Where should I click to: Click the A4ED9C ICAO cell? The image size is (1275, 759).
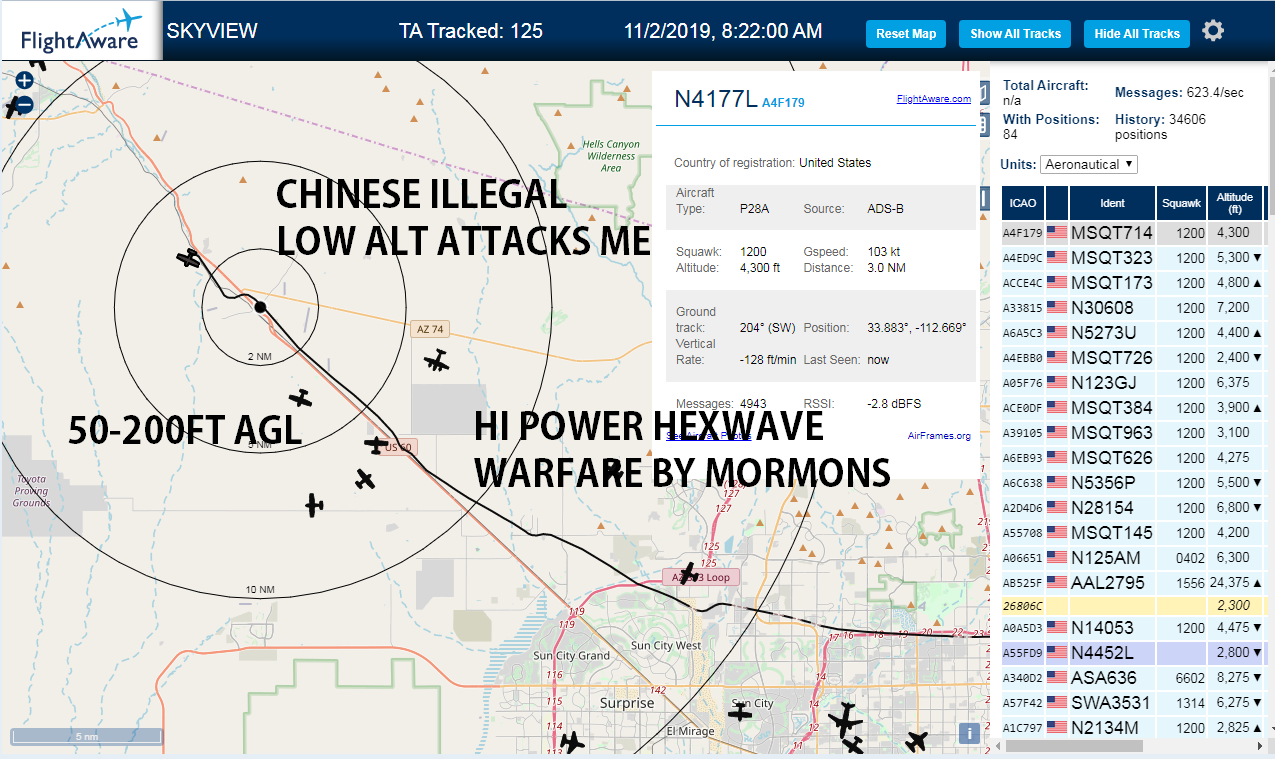[1023, 258]
